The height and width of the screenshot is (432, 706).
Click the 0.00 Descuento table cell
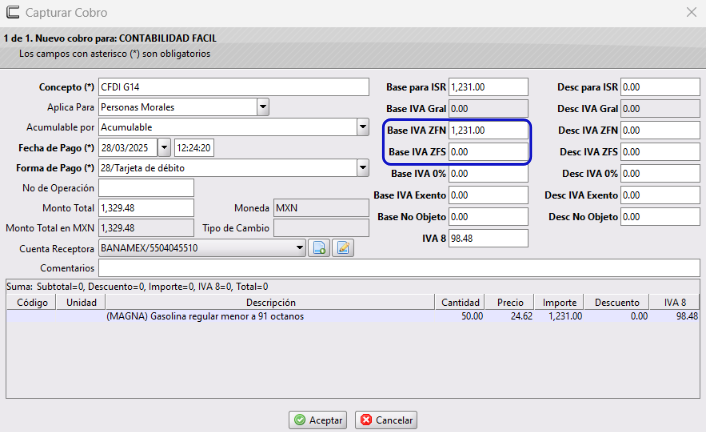[x=639, y=316]
